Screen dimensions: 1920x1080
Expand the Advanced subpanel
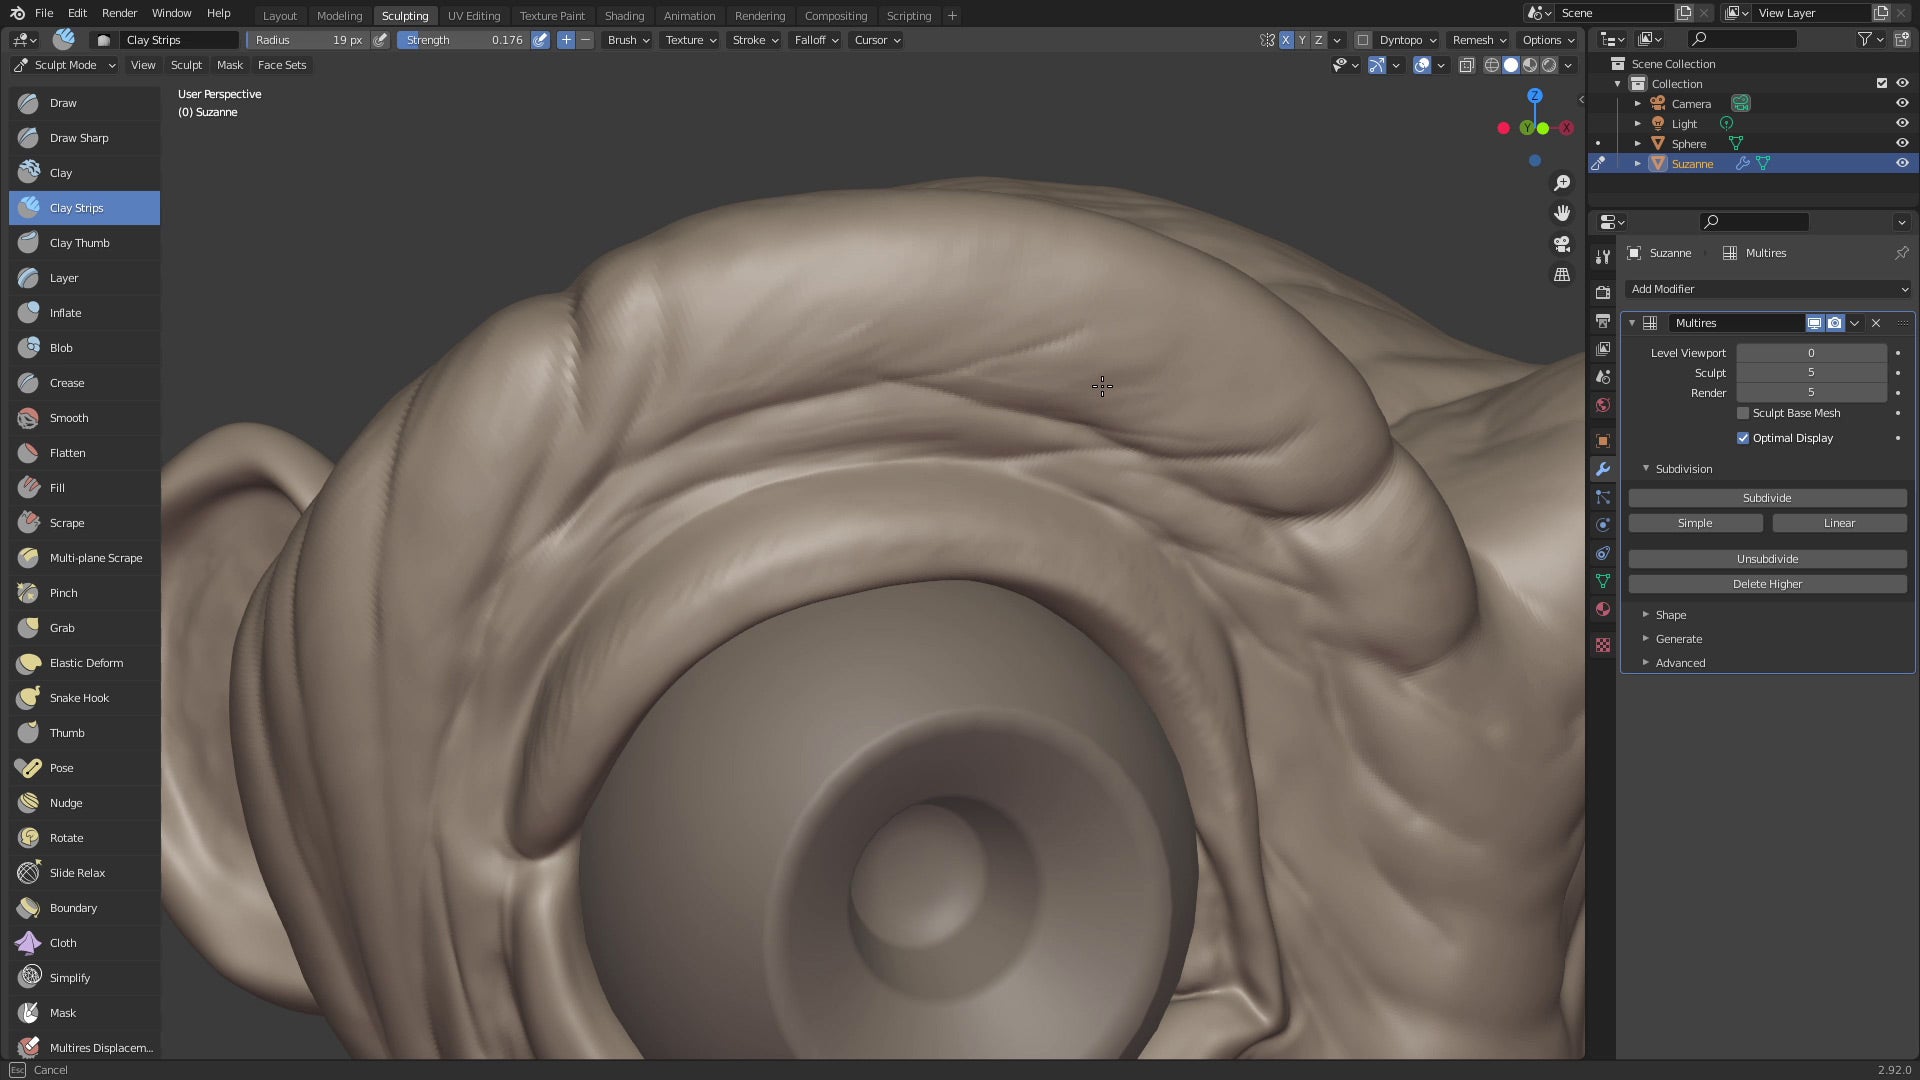(x=1680, y=663)
